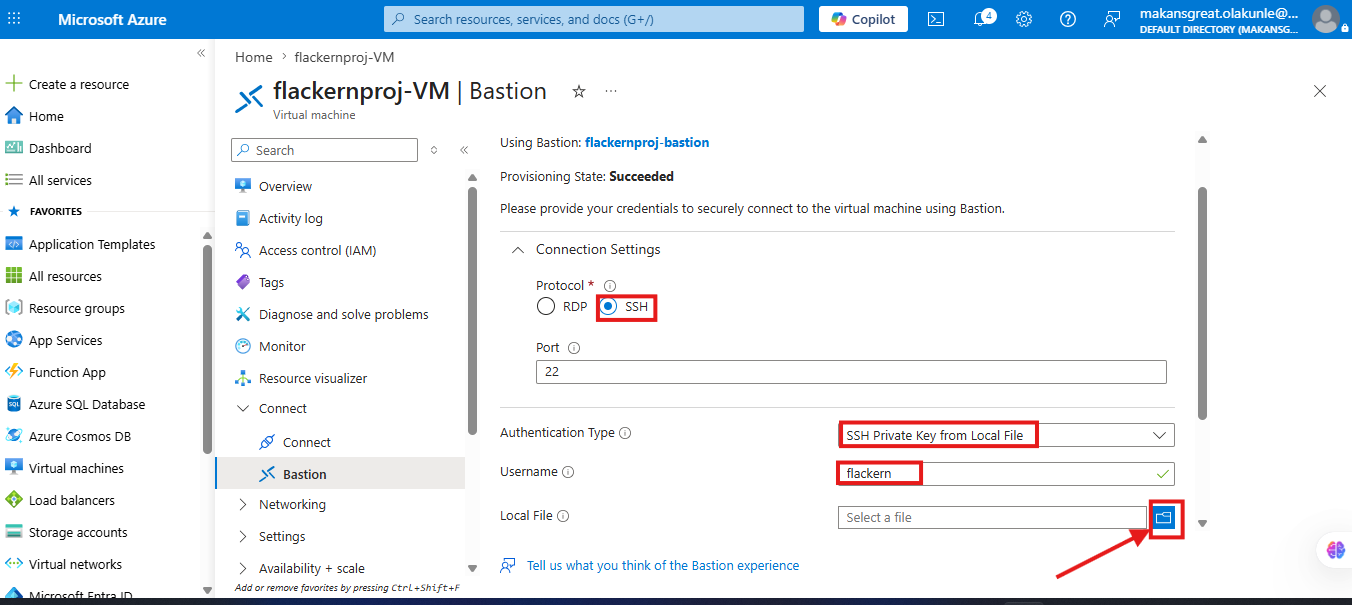Favorite the Bastion page with the star
This screenshot has height=605, width=1352.
pos(578,91)
